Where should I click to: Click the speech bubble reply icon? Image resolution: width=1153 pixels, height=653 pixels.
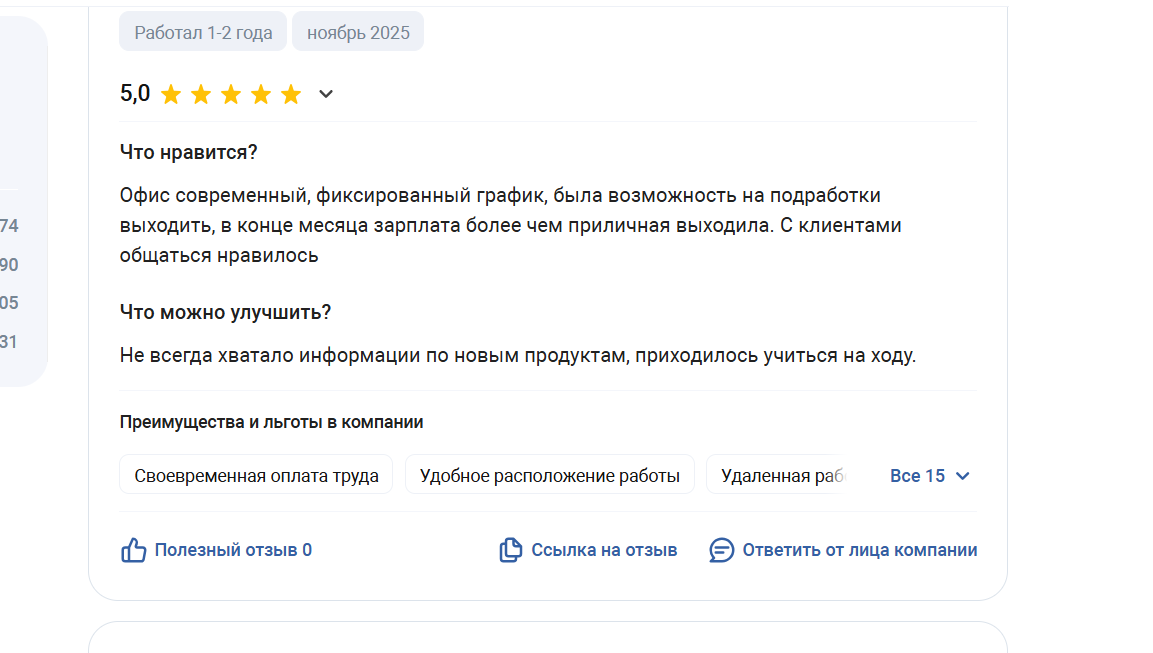(721, 550)
